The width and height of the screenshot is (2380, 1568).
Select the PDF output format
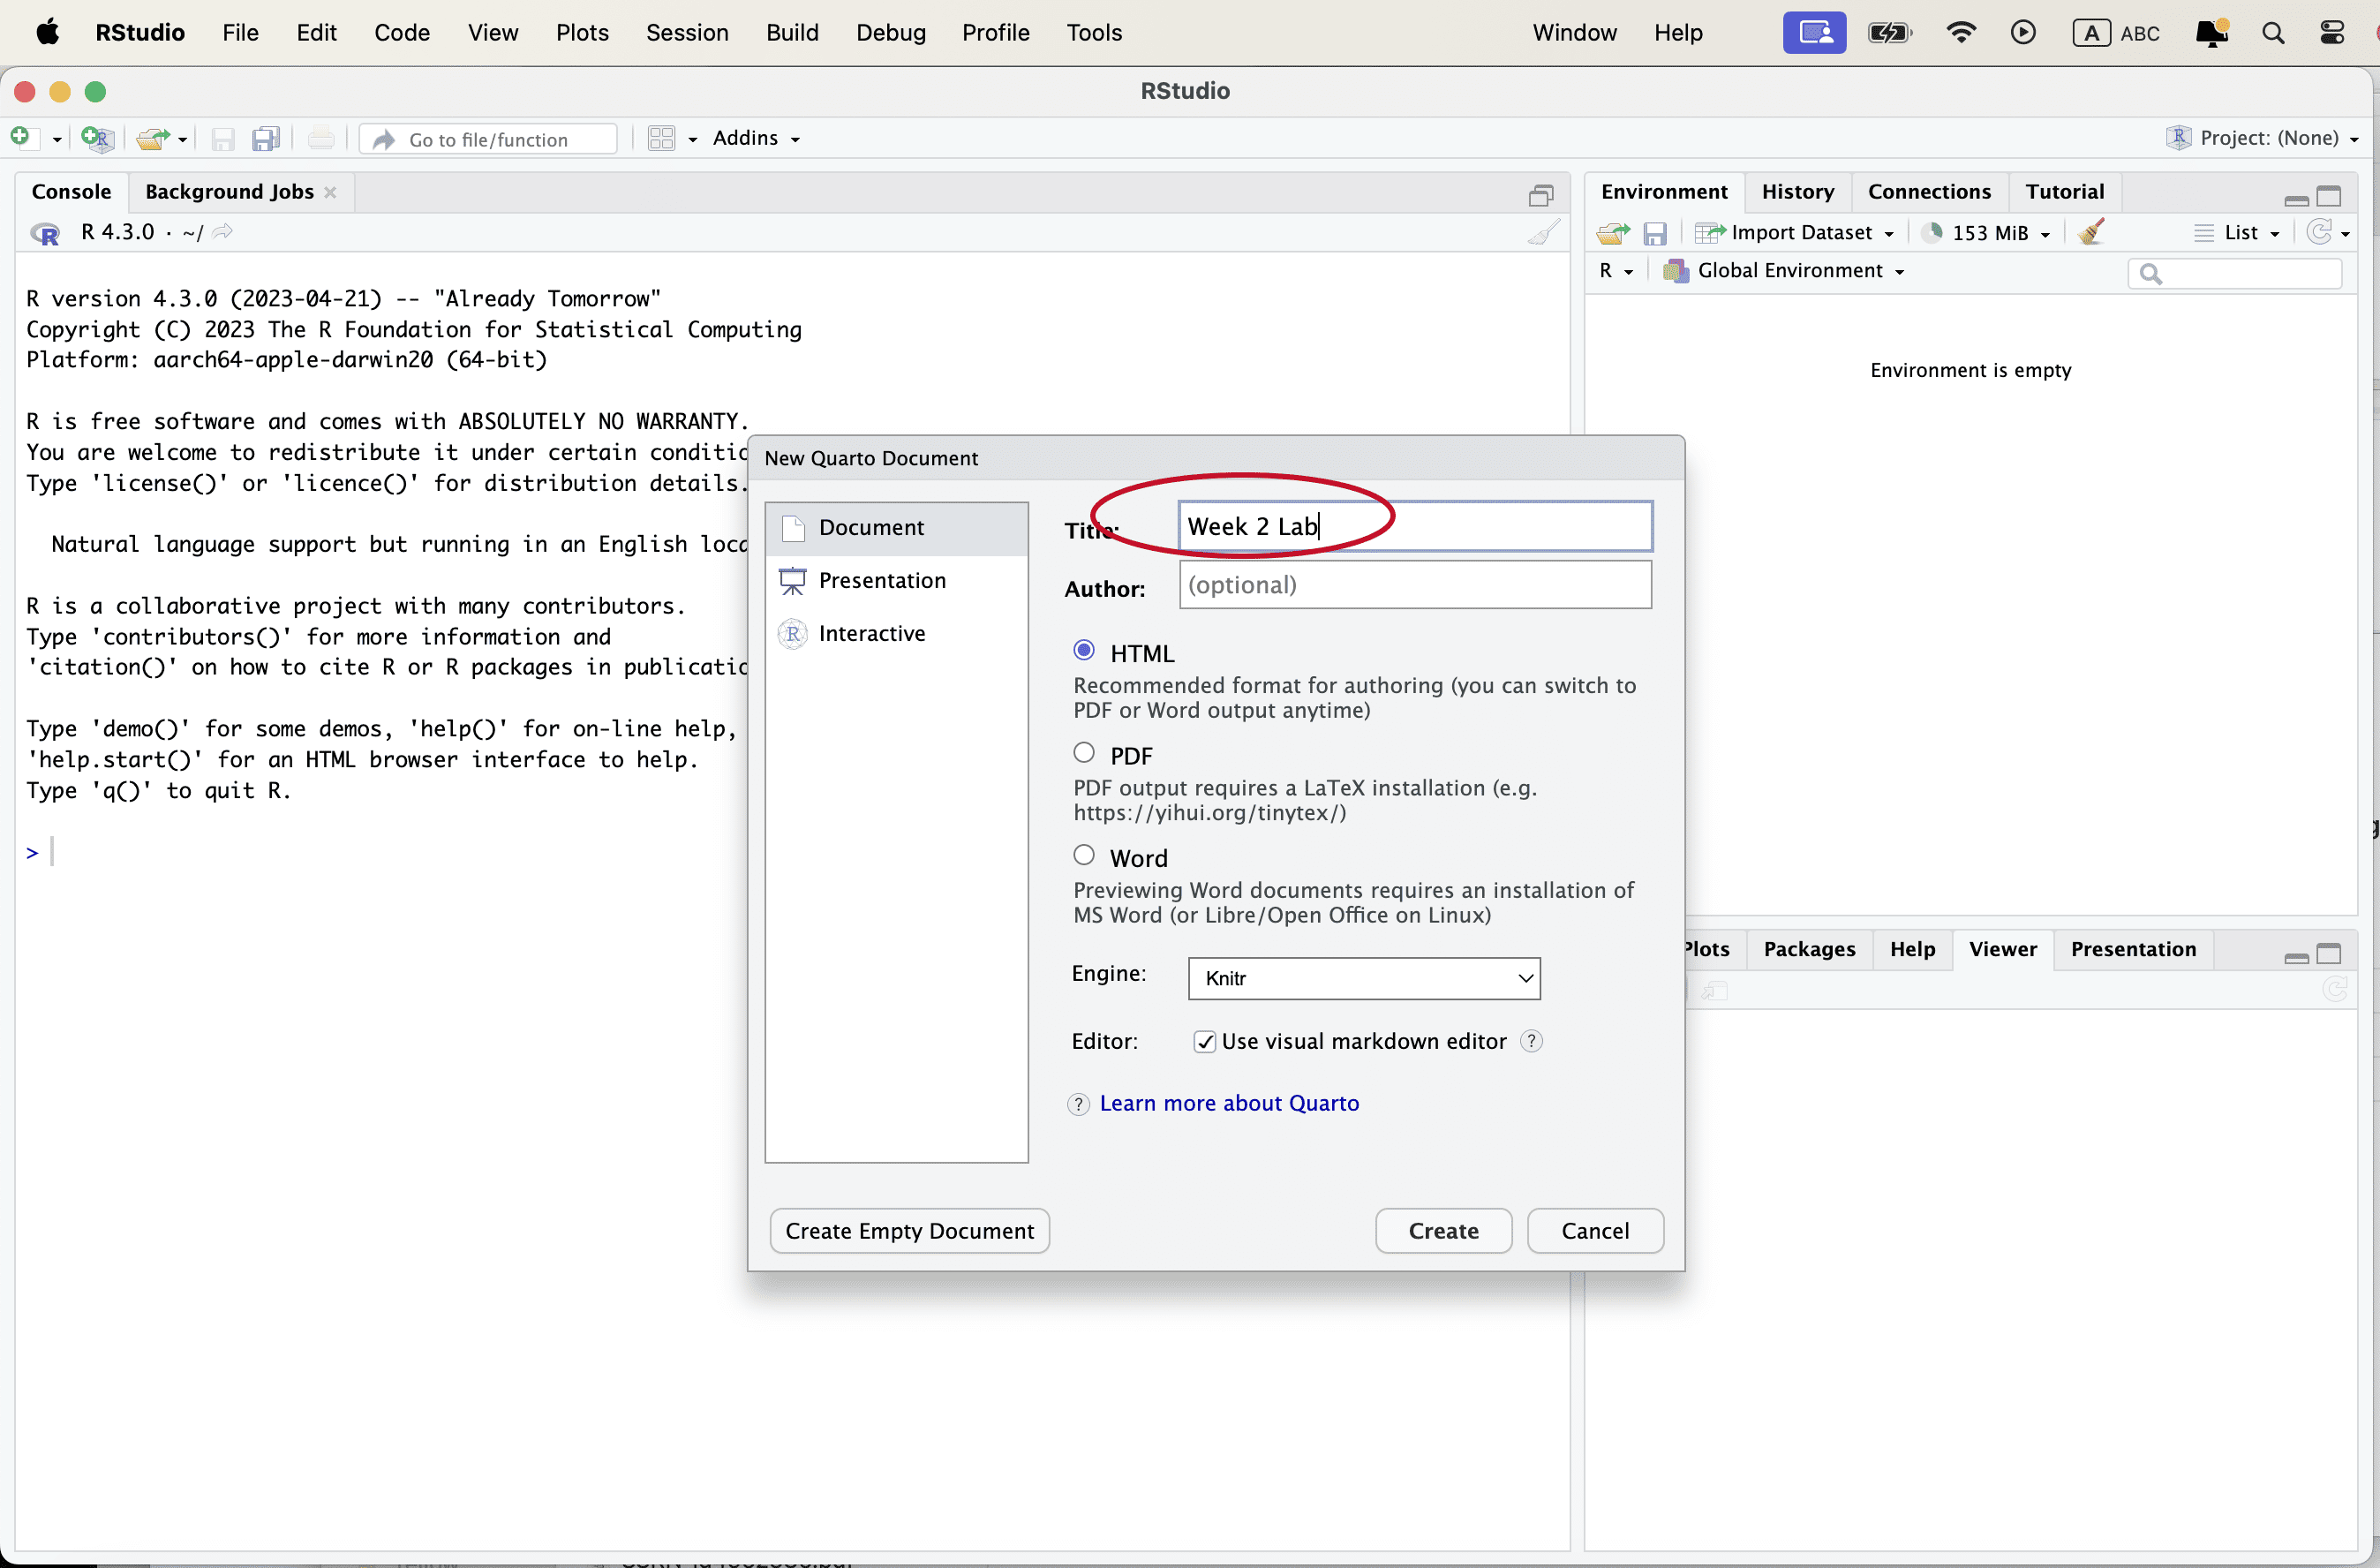pyautogui.click(x=1084, y=752)
